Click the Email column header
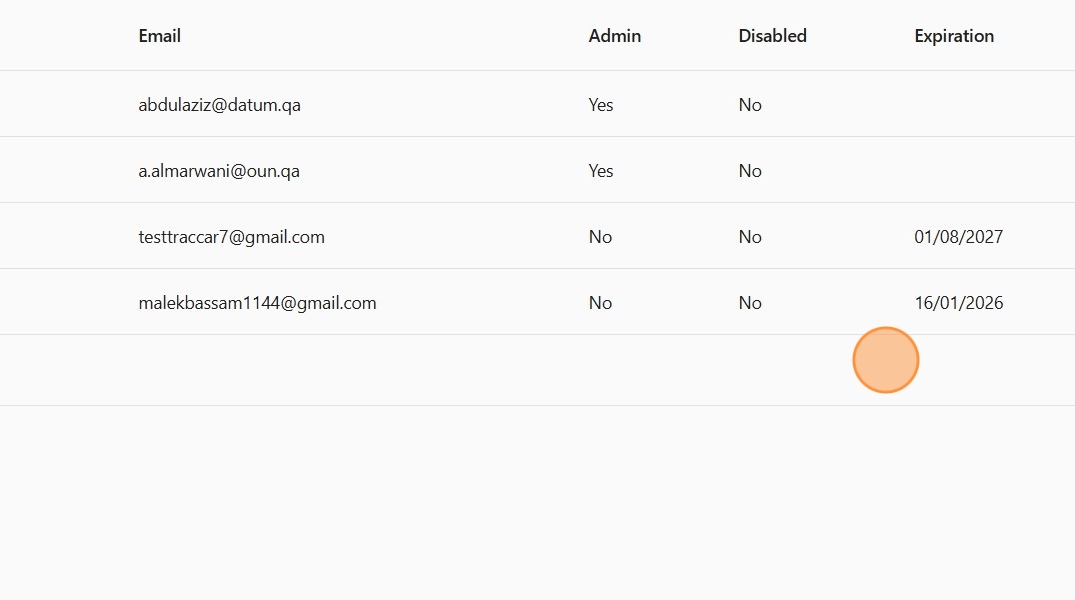The image size is (1075, 600). pyautogui.click(x=160, y=36)
